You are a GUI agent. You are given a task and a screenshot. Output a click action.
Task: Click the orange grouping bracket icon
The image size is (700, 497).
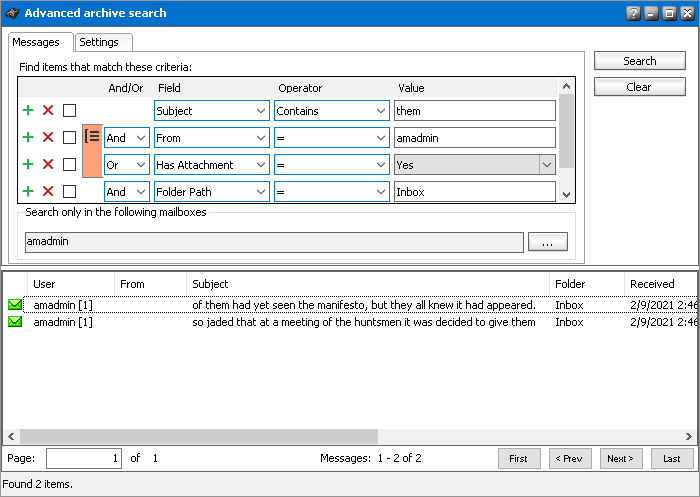coord(92,138)
